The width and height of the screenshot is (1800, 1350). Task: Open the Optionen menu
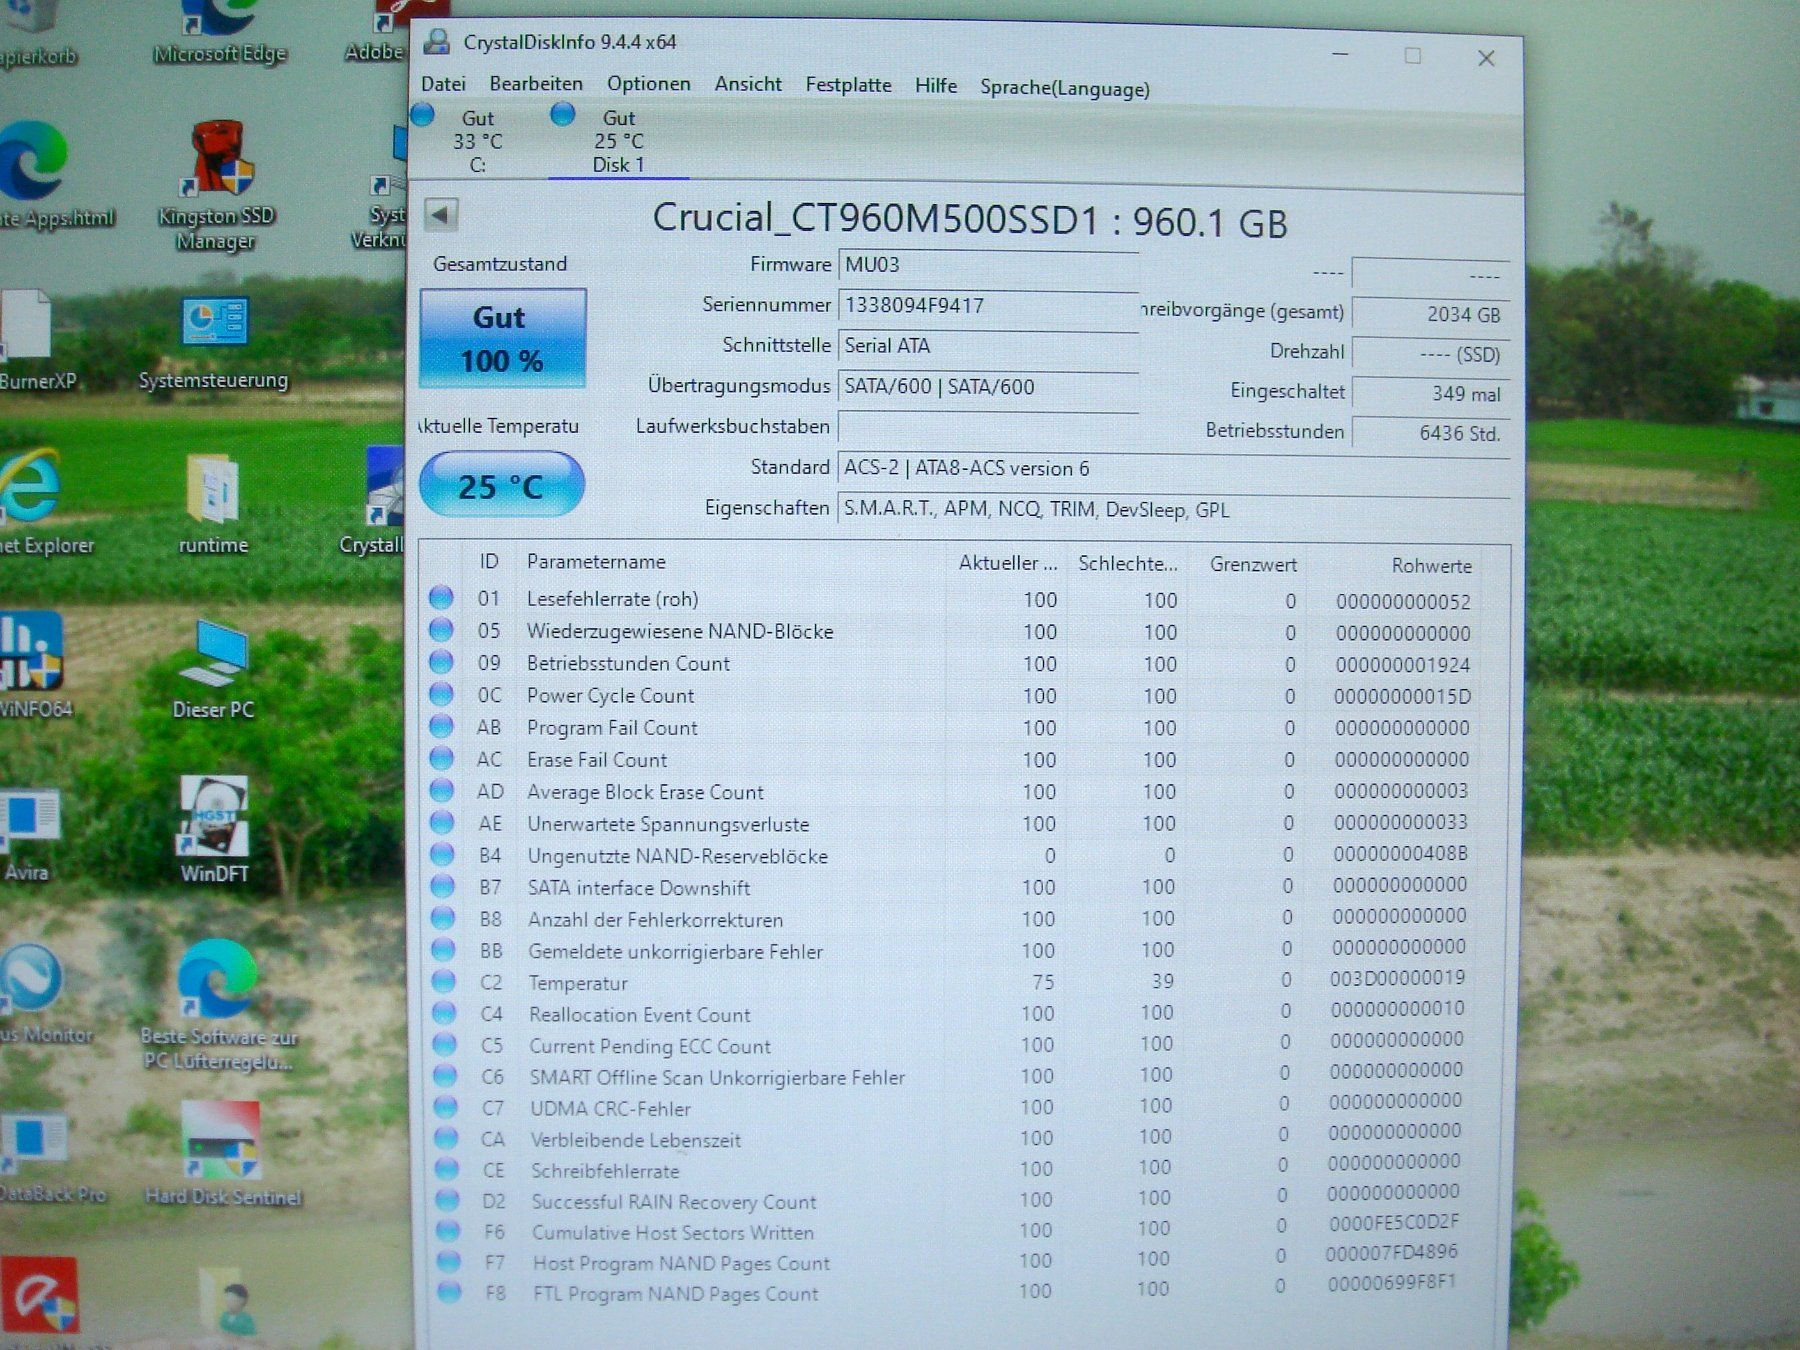648,84
